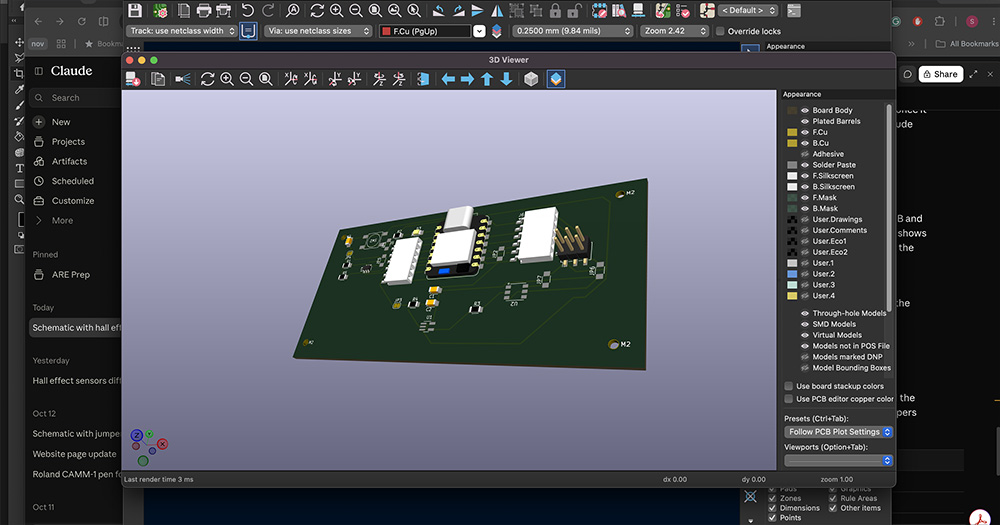Viewport: 1000px width, 525px height.
Task: Go back in the browser window
Action: point(38,21)
